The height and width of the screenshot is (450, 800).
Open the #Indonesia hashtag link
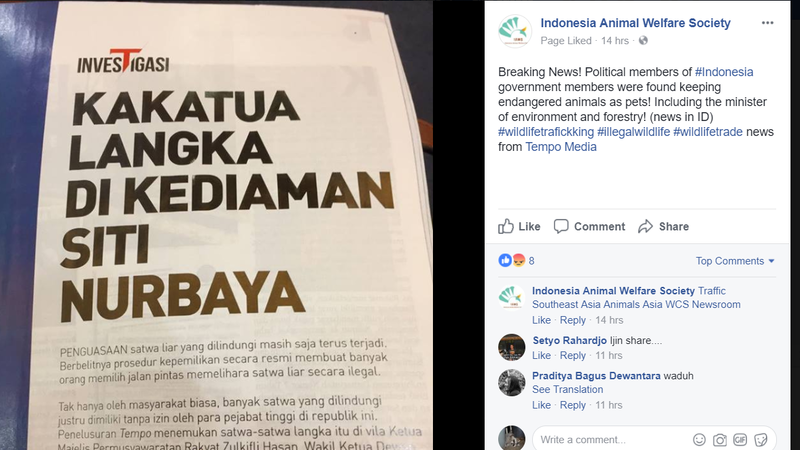[724, 72]
